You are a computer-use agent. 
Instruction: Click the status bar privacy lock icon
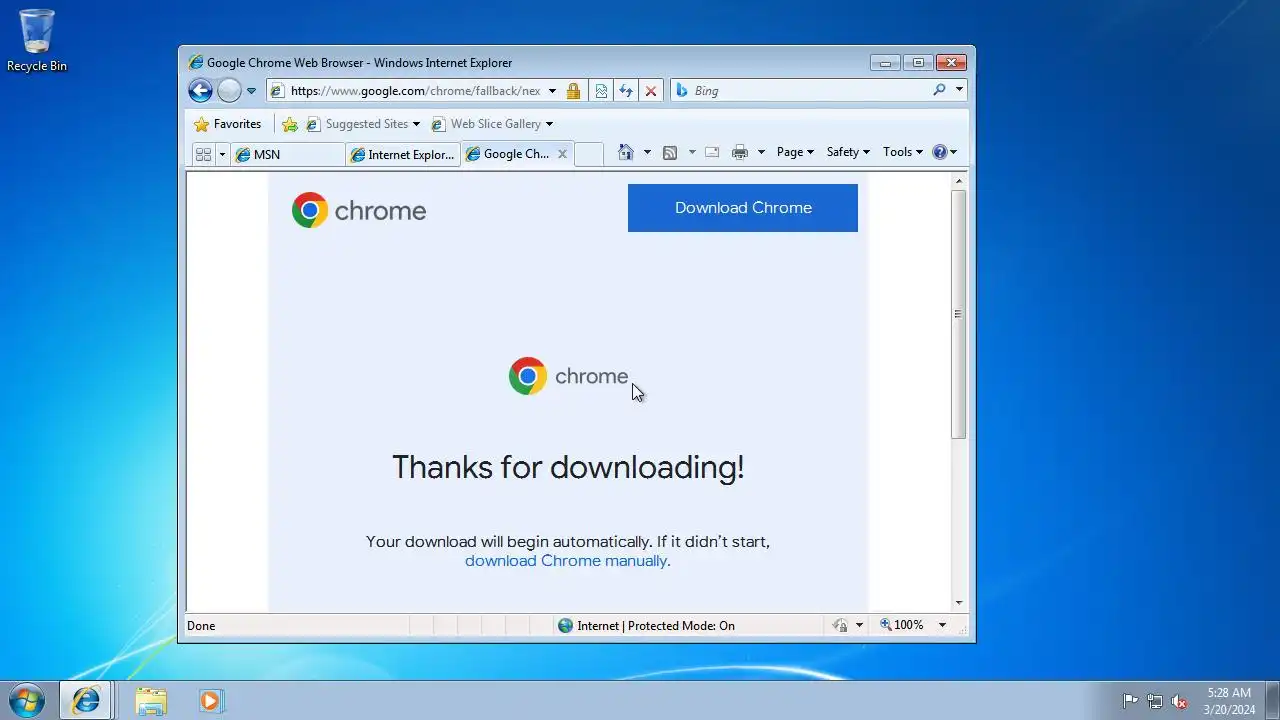840,625
